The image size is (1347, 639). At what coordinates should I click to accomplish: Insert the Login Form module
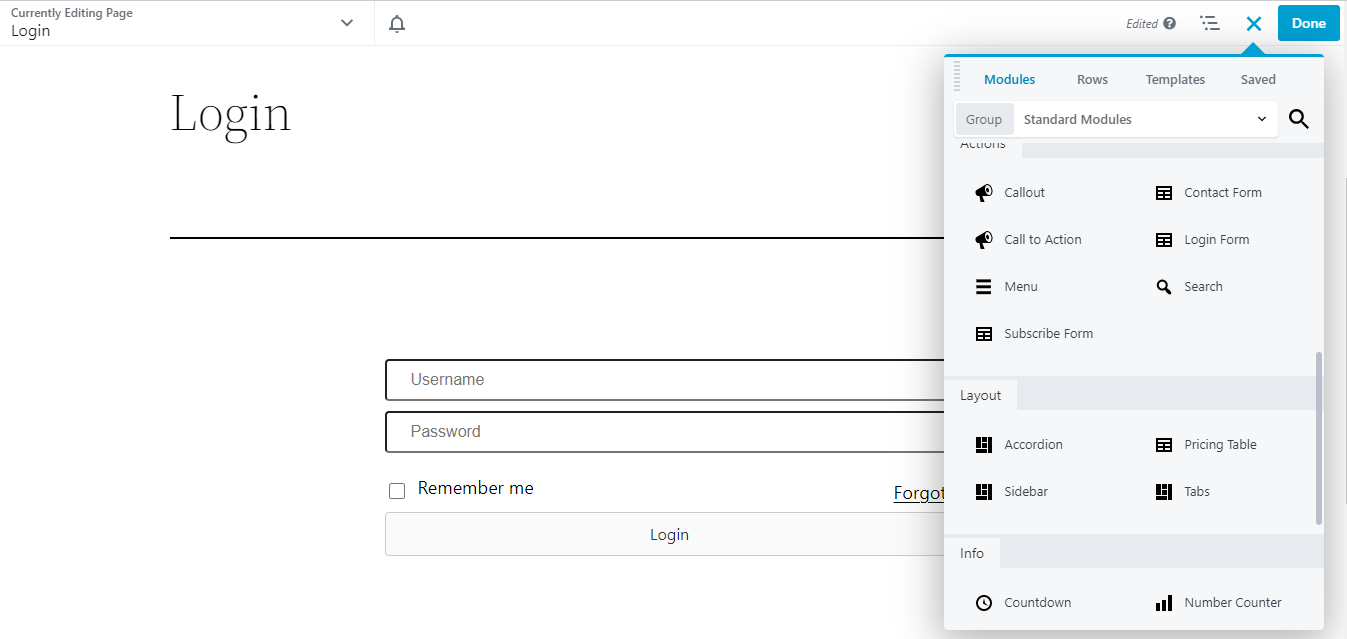1216,239
